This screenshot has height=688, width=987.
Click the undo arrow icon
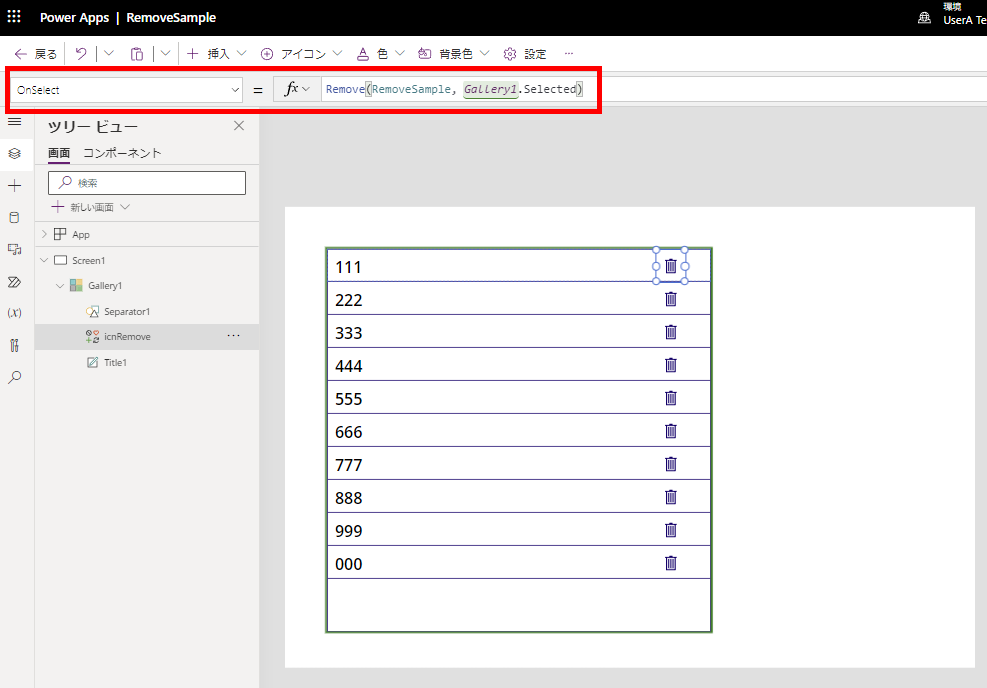81,54
